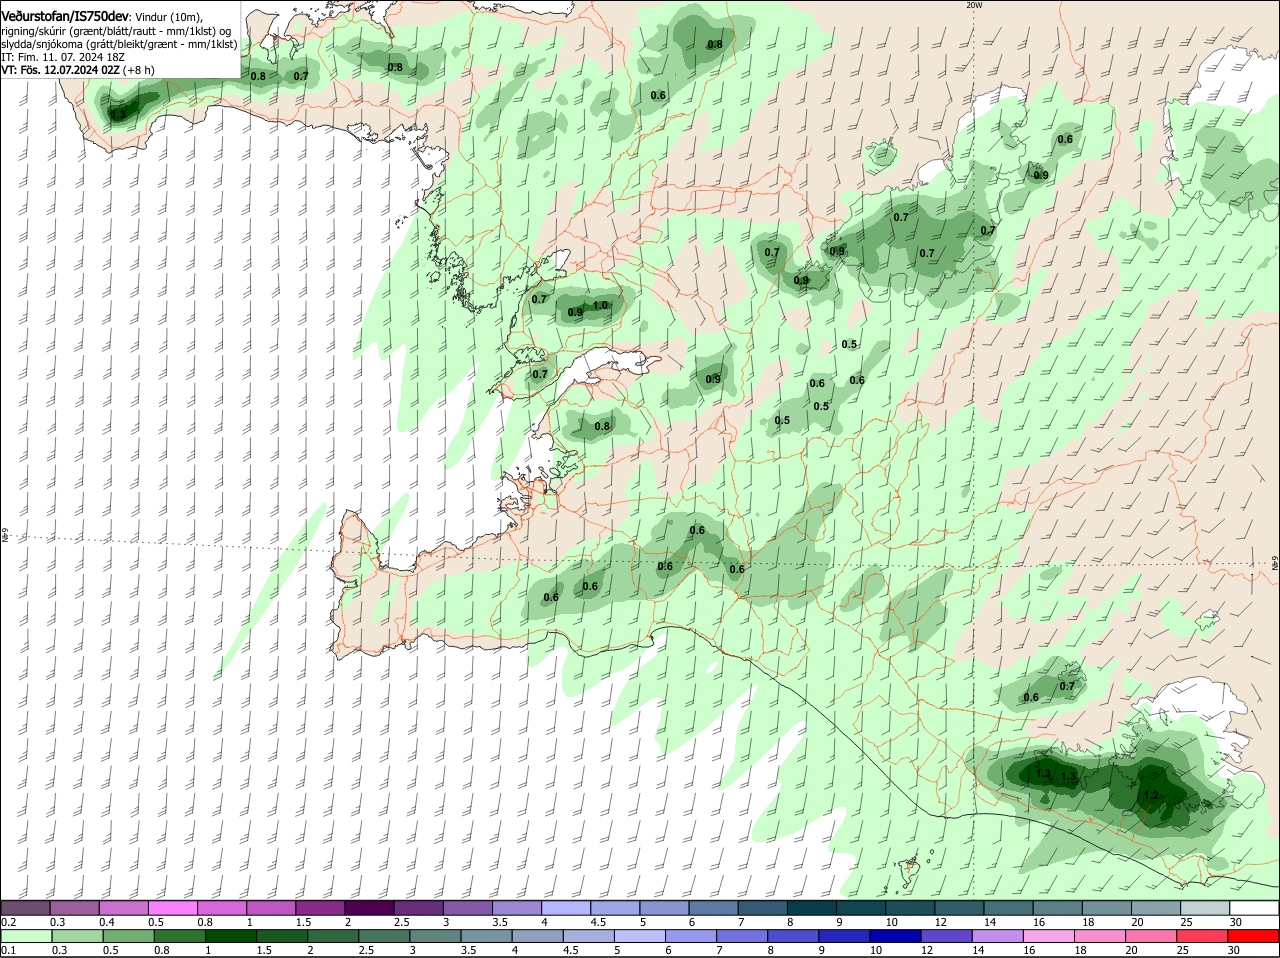Click the red swatch above the lower legend's 30 label
This screenshot has width=1280, height=958.
point(1254,936)
